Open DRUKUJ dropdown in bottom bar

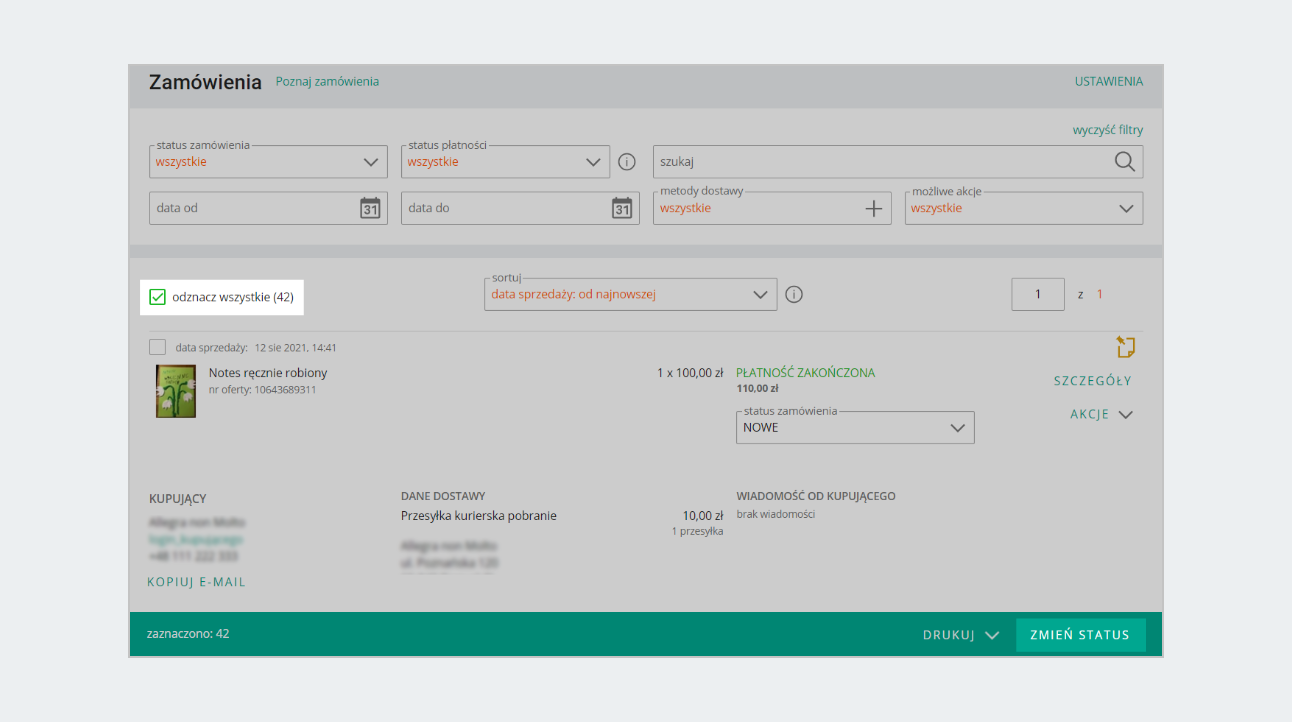(961, 635)
